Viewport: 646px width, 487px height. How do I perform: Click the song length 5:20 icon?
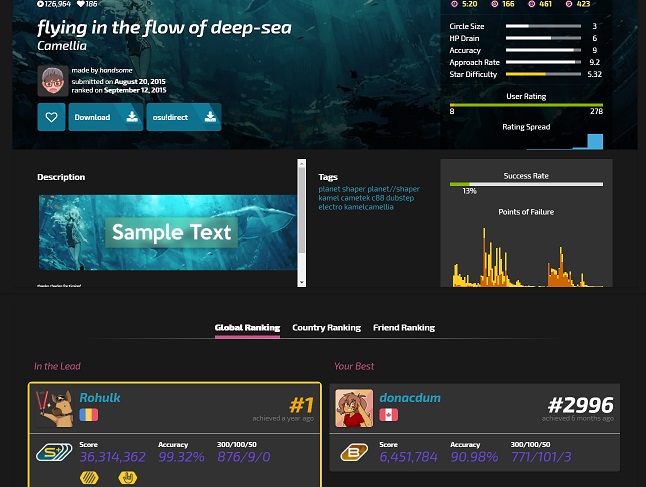[454, 4]
